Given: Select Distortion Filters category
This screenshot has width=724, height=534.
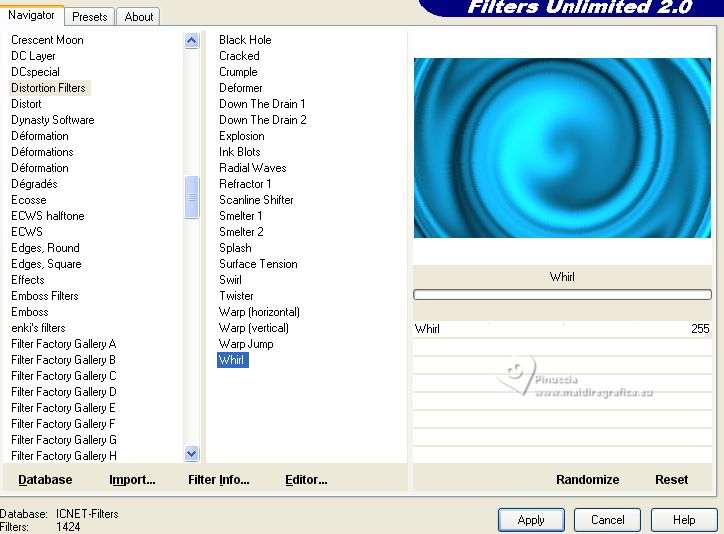Looking at the screenshot, I should point(48,88).
